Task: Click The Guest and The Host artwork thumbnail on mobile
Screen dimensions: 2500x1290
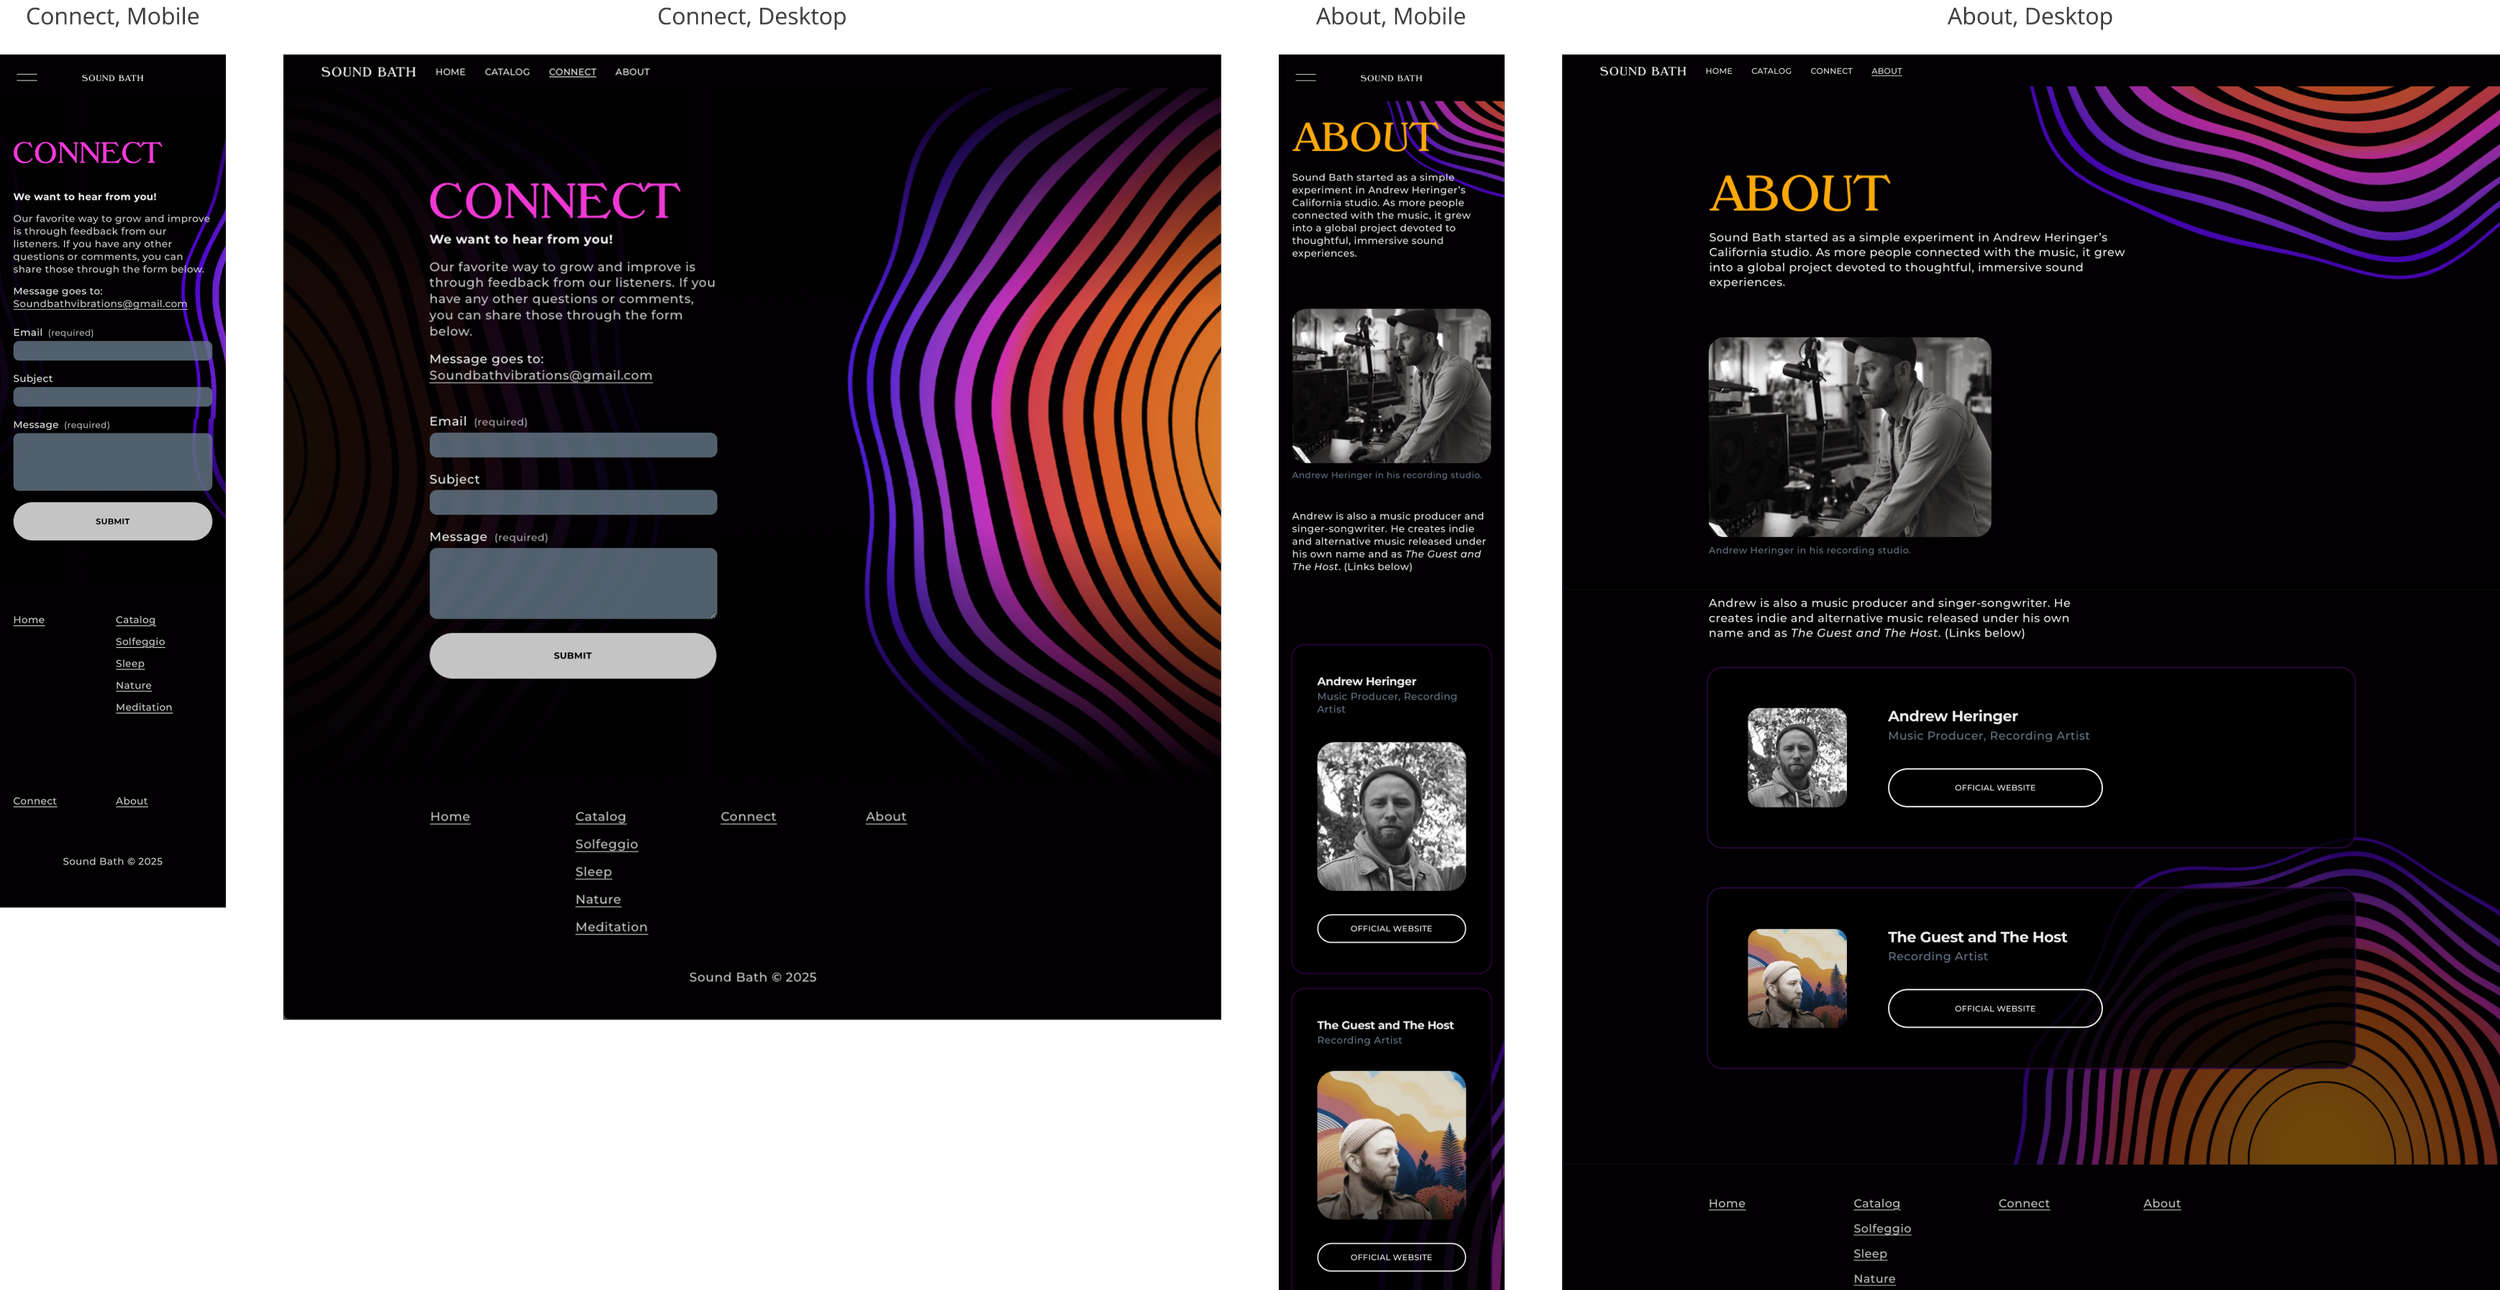Action: (1390, 1145)
